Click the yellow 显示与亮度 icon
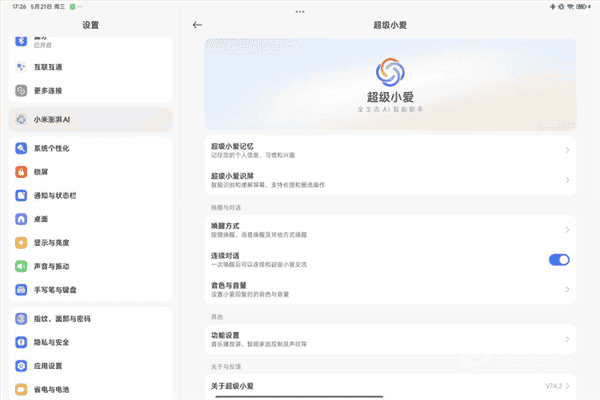This screenshot has width=600, height=400. tap(21, 243)
